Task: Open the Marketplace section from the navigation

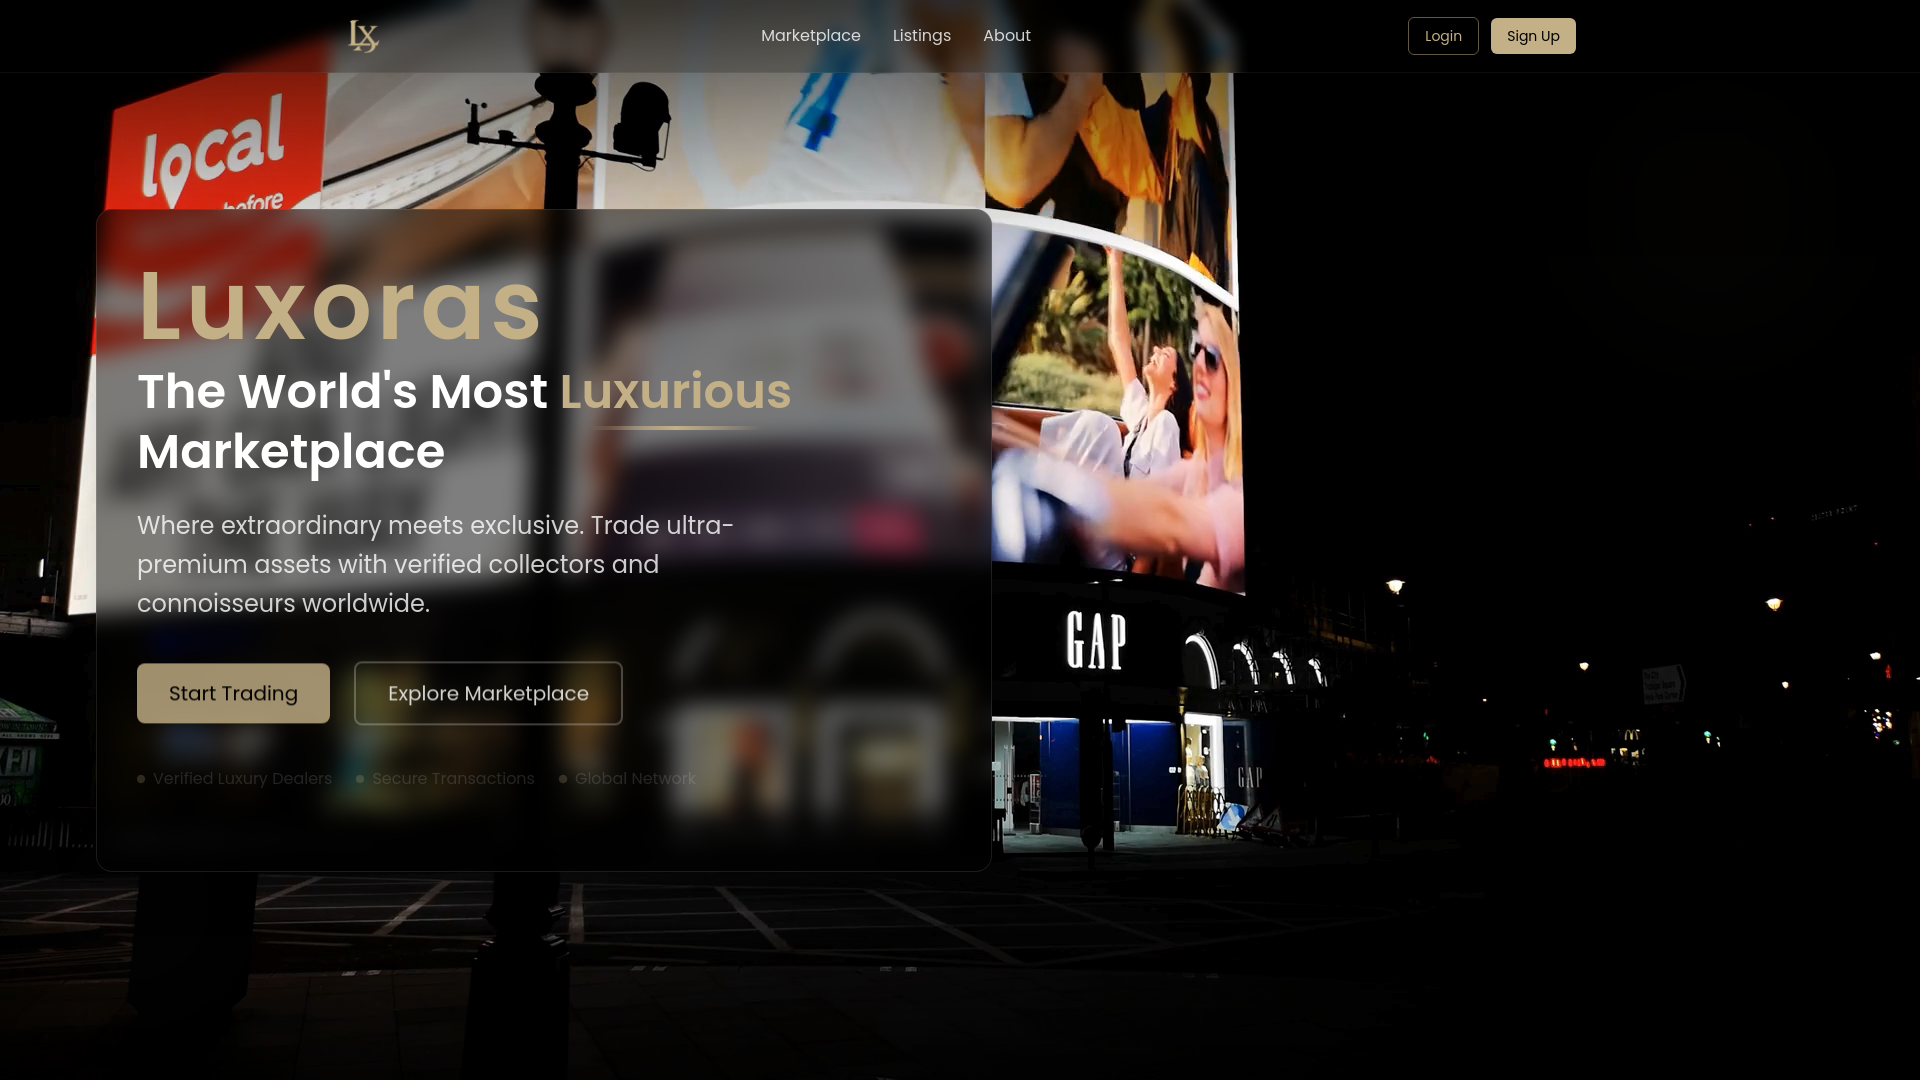Action: [810, 35]
